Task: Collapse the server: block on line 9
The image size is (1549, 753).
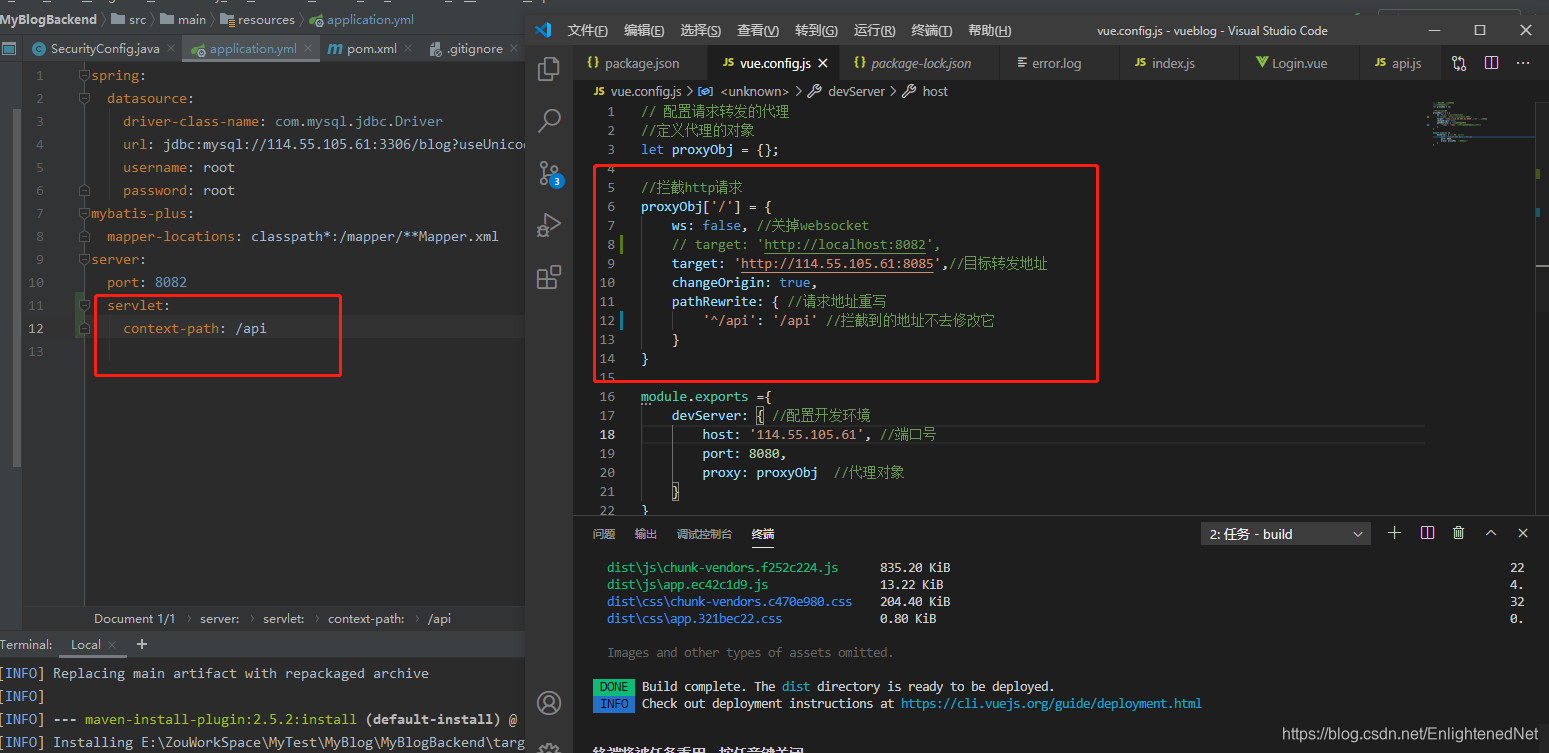Action: [83, 259]
